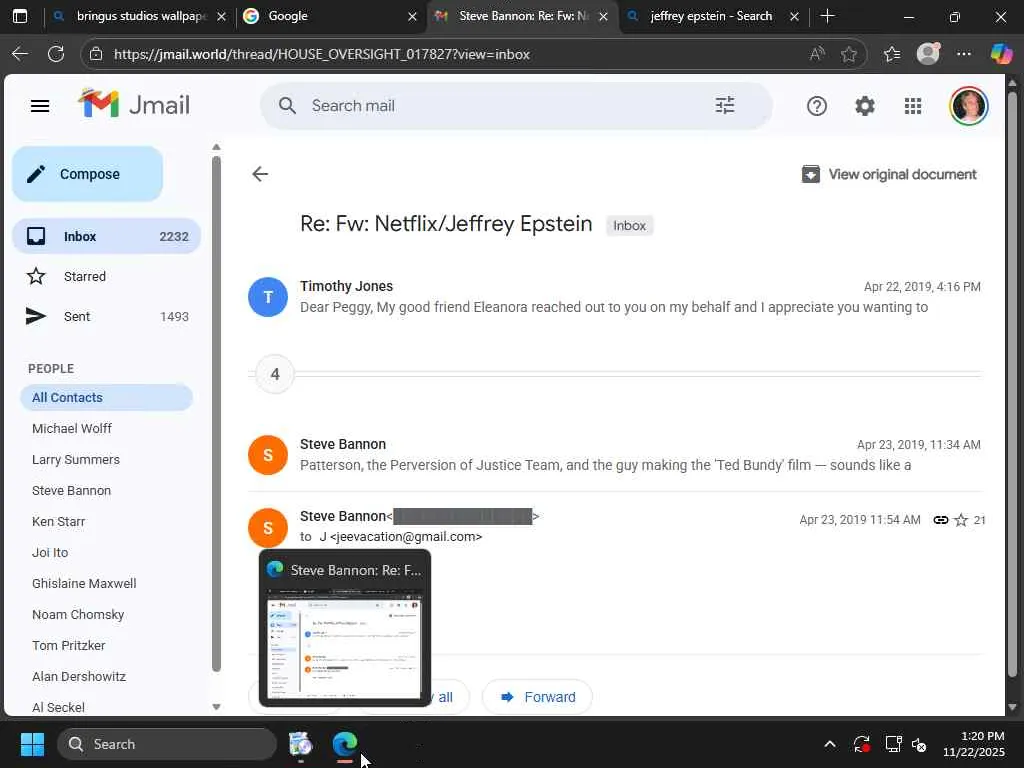1024x768 pixels.
Task: Select contact Ghislaine Maxwell
Action: 84,583
